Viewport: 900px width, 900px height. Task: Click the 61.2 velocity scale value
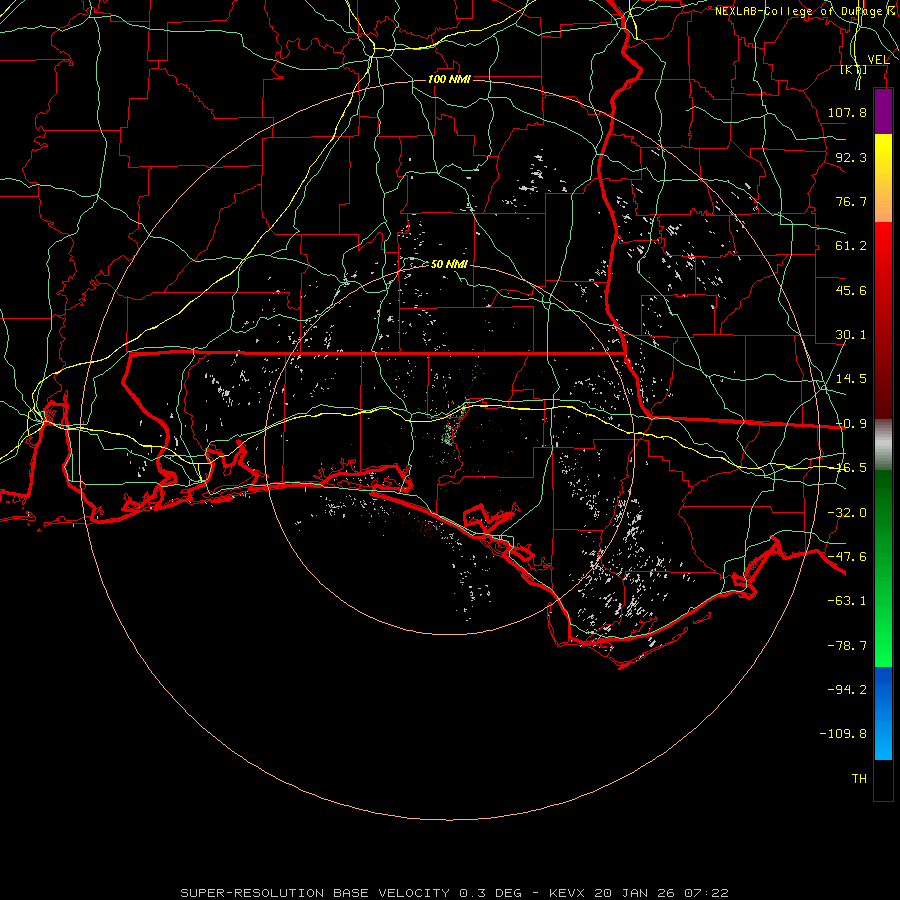point(851,246)
